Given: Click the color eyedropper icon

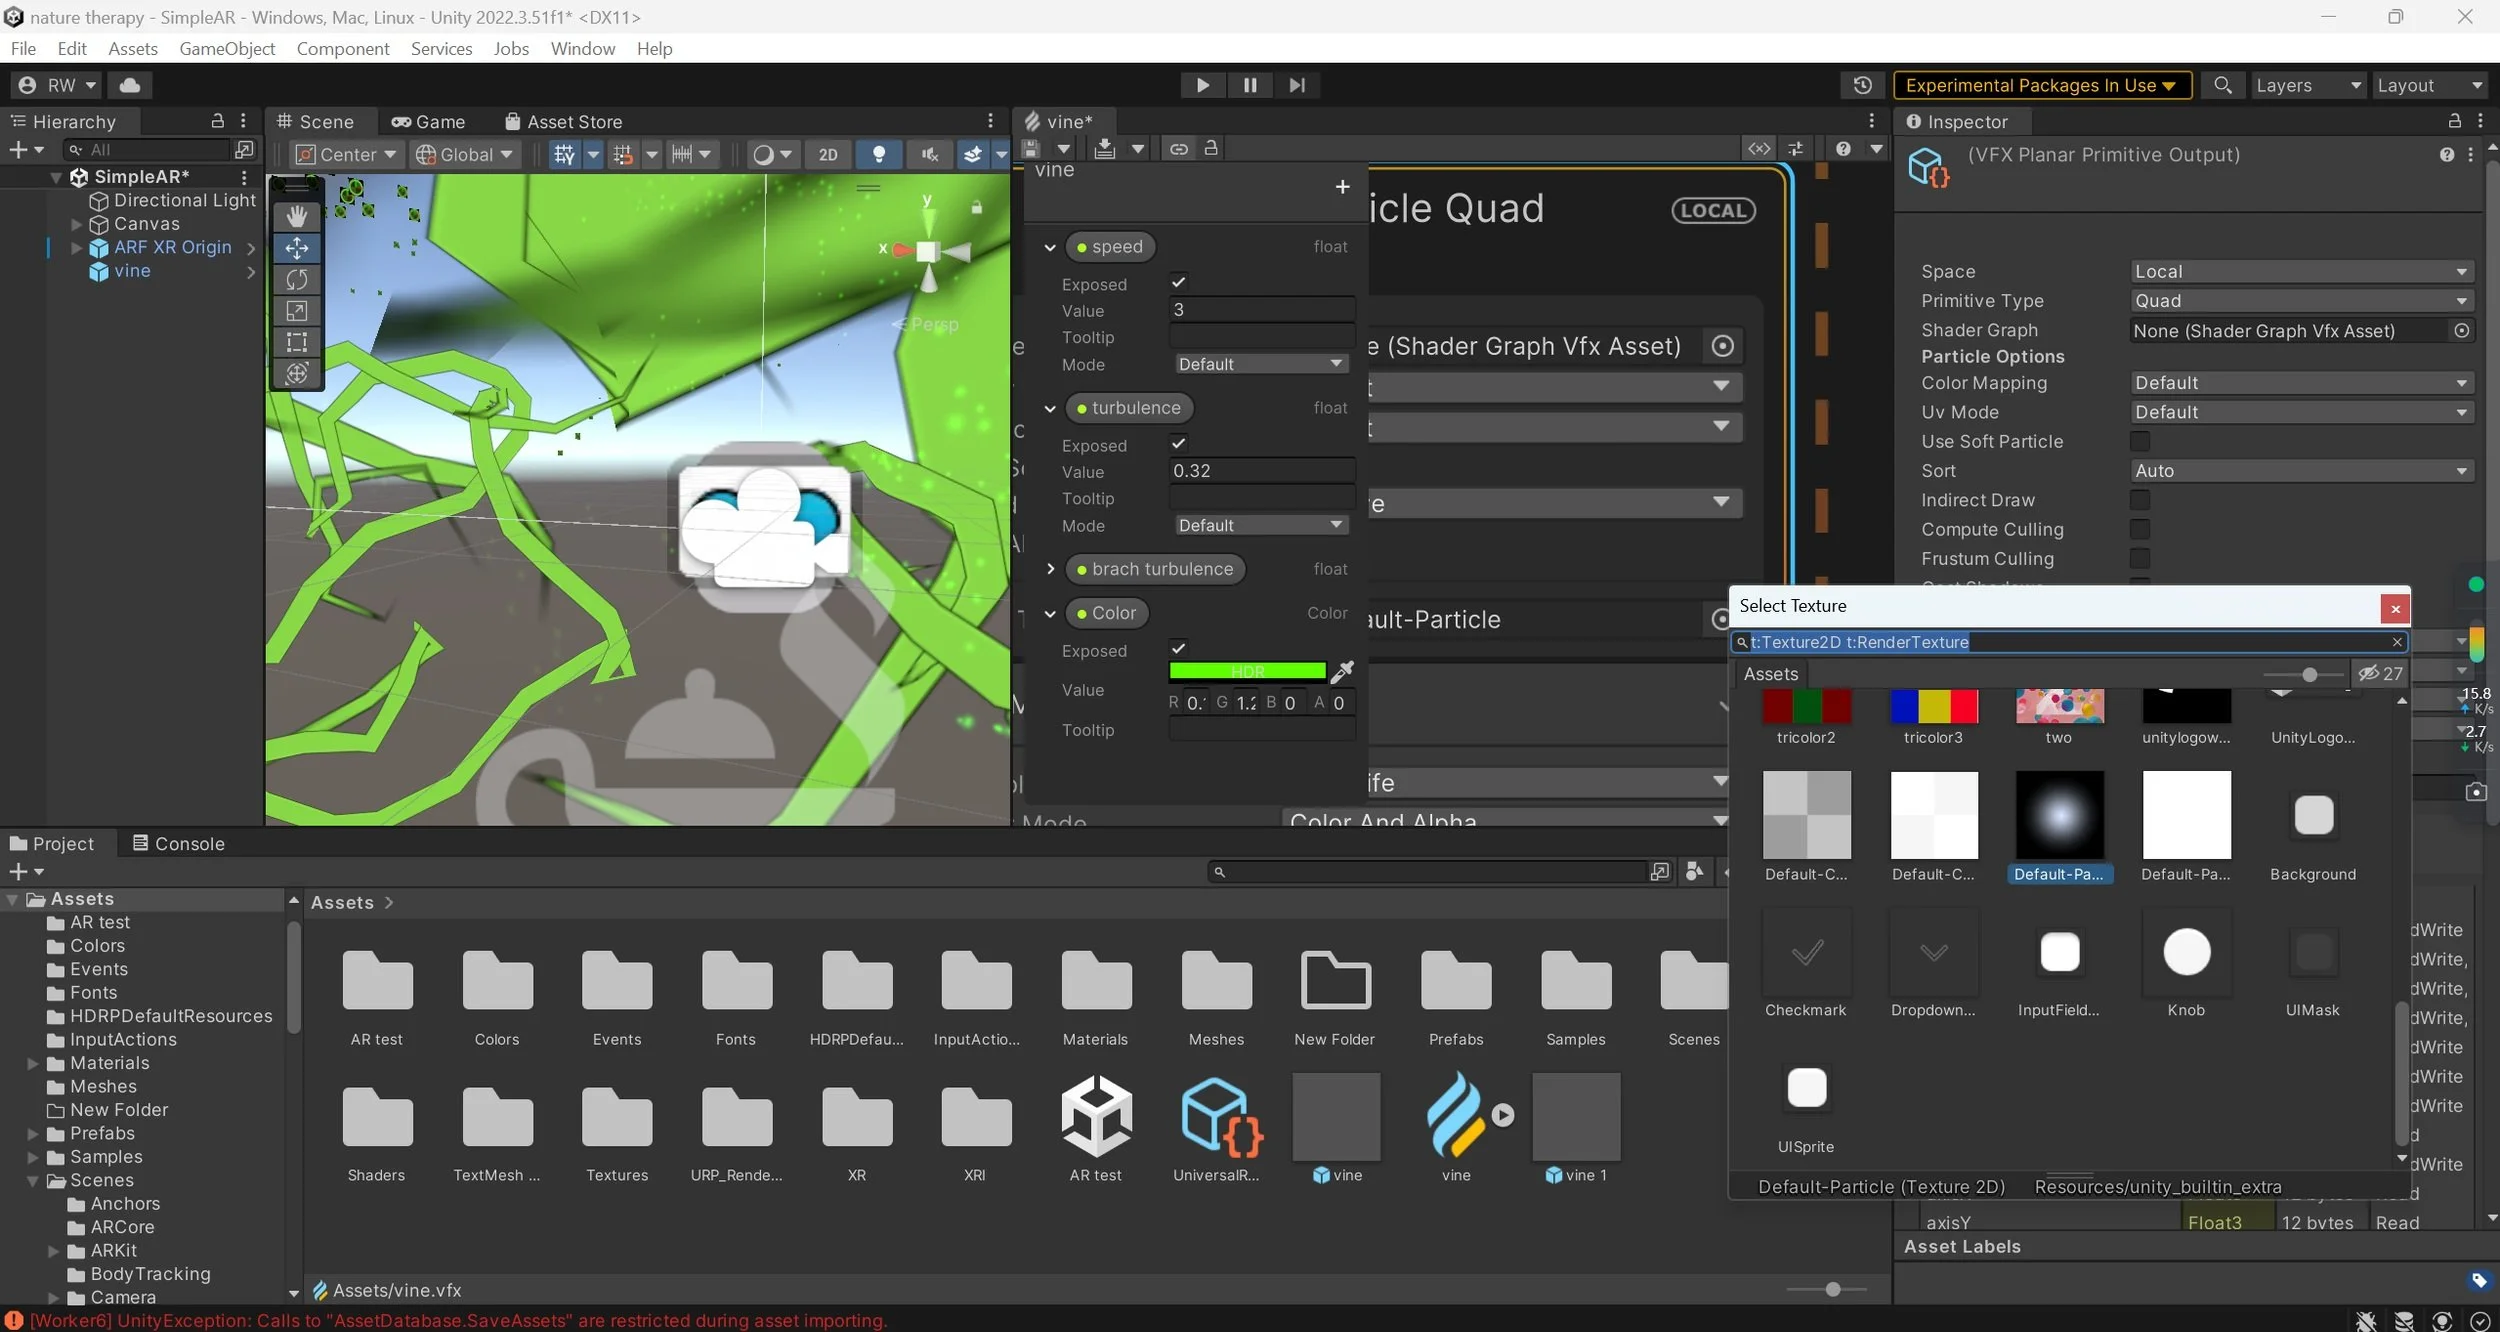Looking at the screenshot, I should pos(1342,672).
